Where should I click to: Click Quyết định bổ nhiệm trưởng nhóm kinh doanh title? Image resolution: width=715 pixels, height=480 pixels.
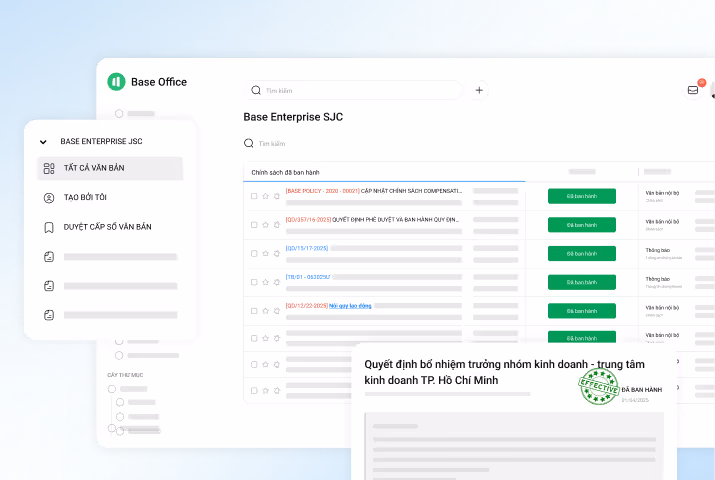point(504,372)
